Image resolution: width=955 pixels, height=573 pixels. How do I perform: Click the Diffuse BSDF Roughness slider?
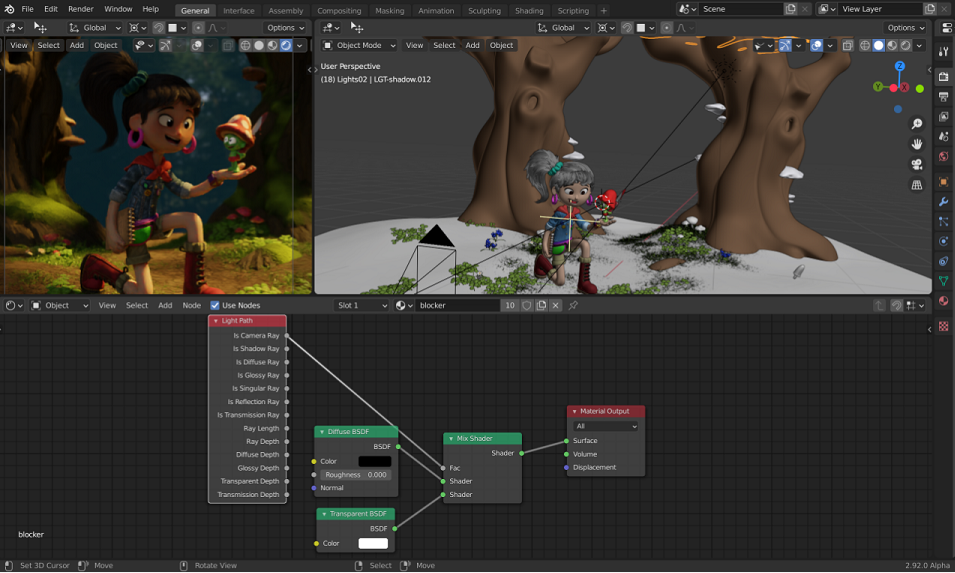tap(356, 475)
